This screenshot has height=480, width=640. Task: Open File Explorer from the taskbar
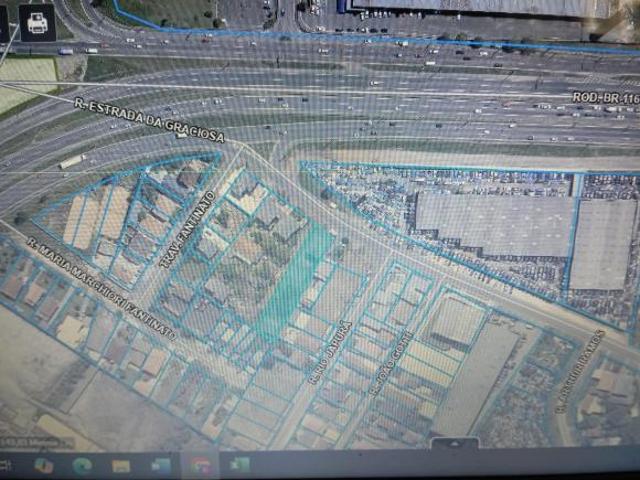(x=121, y=465)
